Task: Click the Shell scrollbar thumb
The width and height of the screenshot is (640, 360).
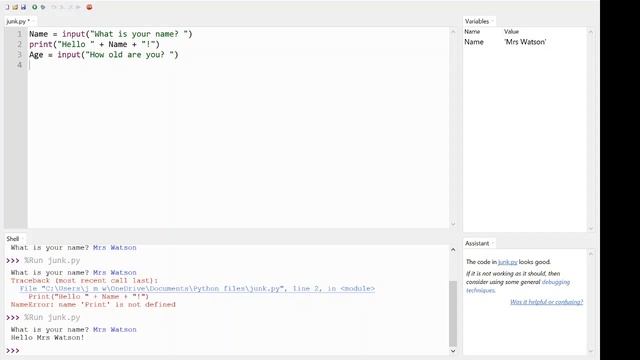Action: pyautogui.click(x=453, y=313)
